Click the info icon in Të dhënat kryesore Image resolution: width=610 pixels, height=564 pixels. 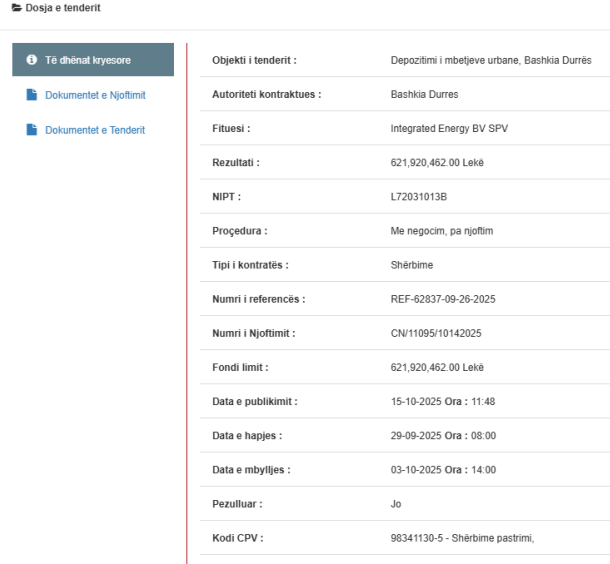(x=32, y=60)
